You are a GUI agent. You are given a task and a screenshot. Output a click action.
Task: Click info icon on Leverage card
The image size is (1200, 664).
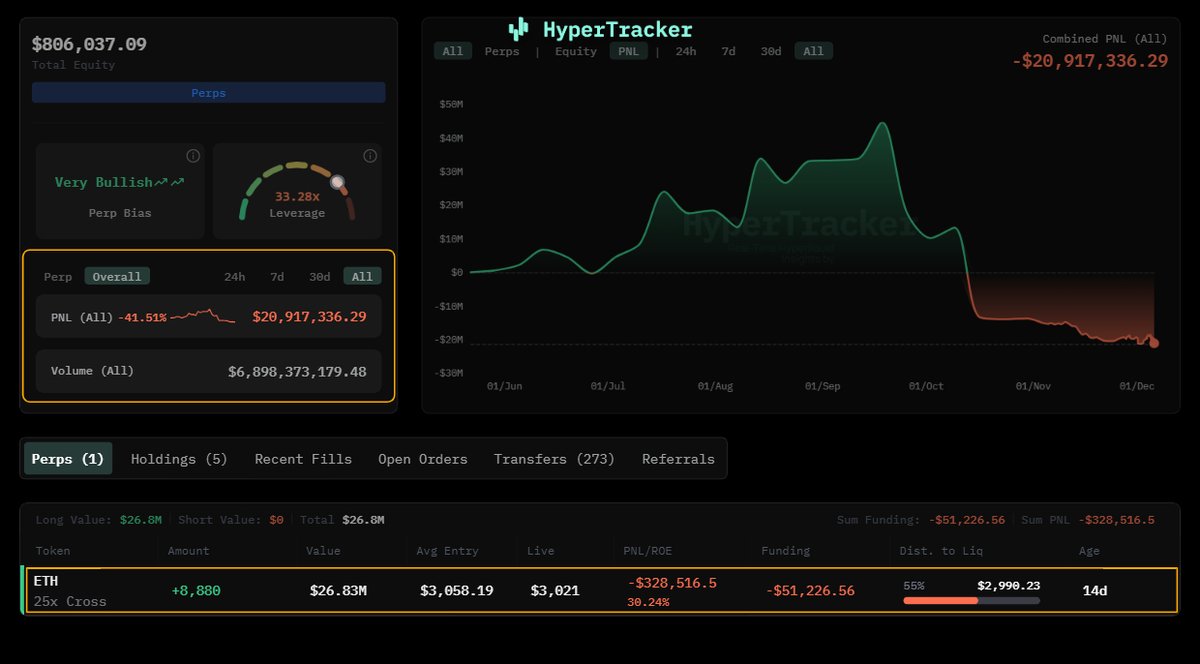370,156
